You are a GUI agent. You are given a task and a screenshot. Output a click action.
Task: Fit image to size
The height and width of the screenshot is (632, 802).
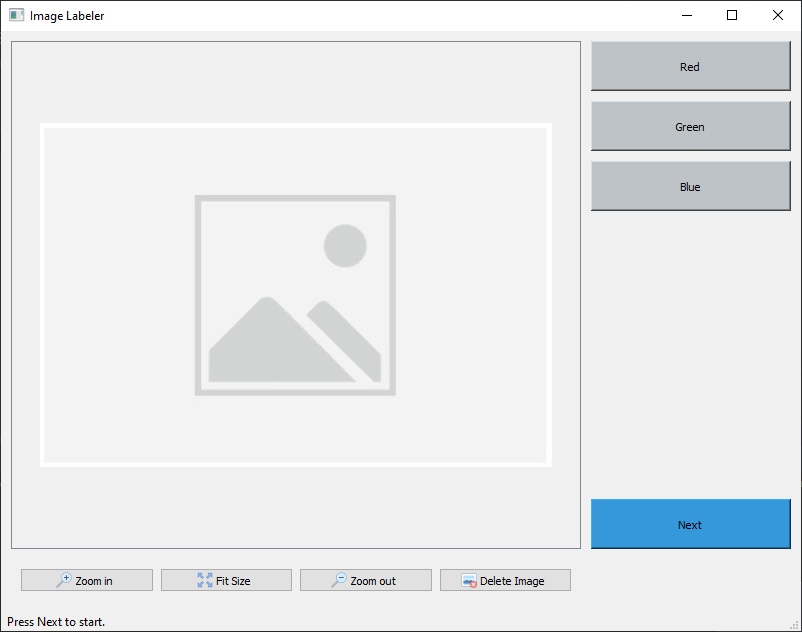227,580
